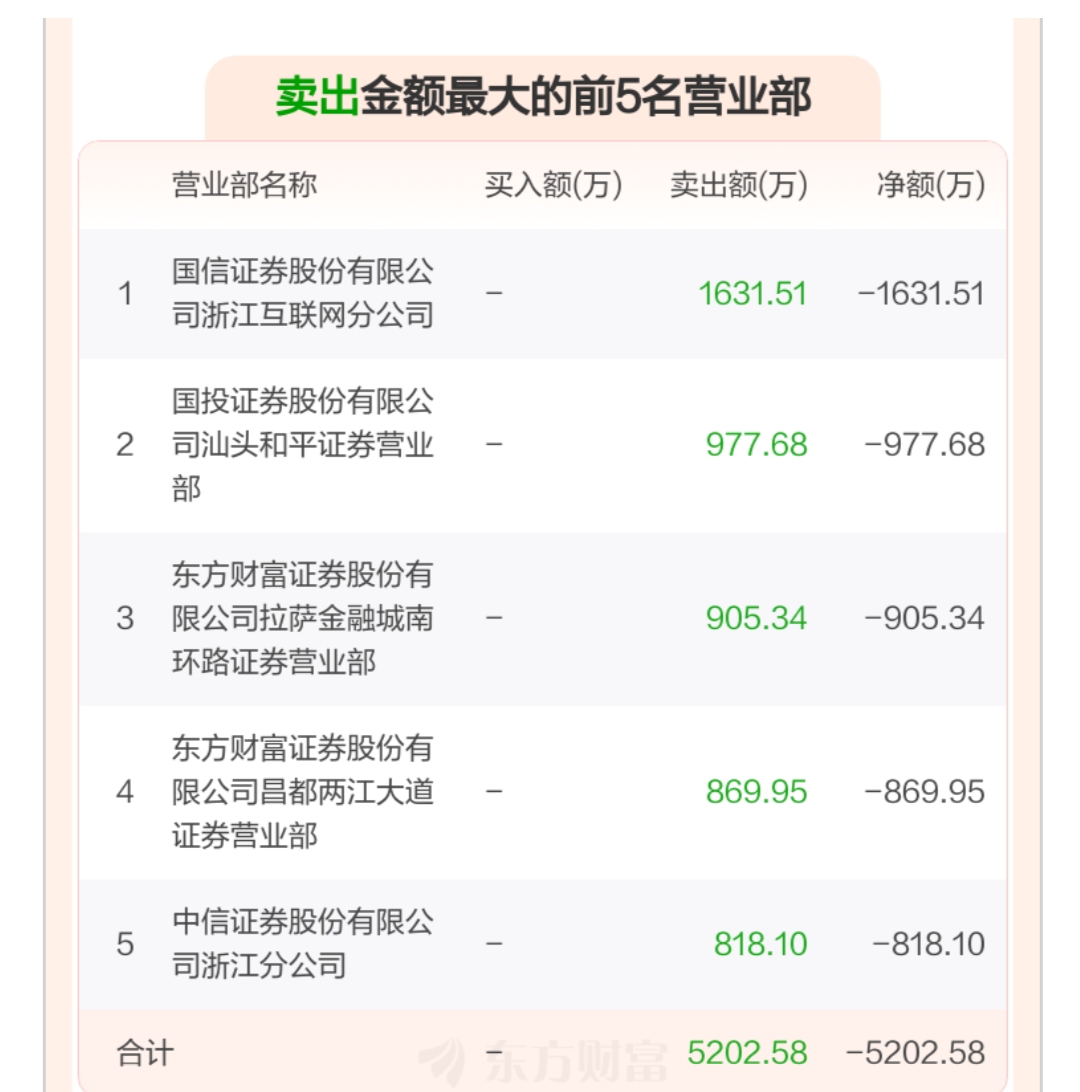Click total net amount -5202.58
Viewport: 1080px width, 1092px height.
pos(915,1053)
